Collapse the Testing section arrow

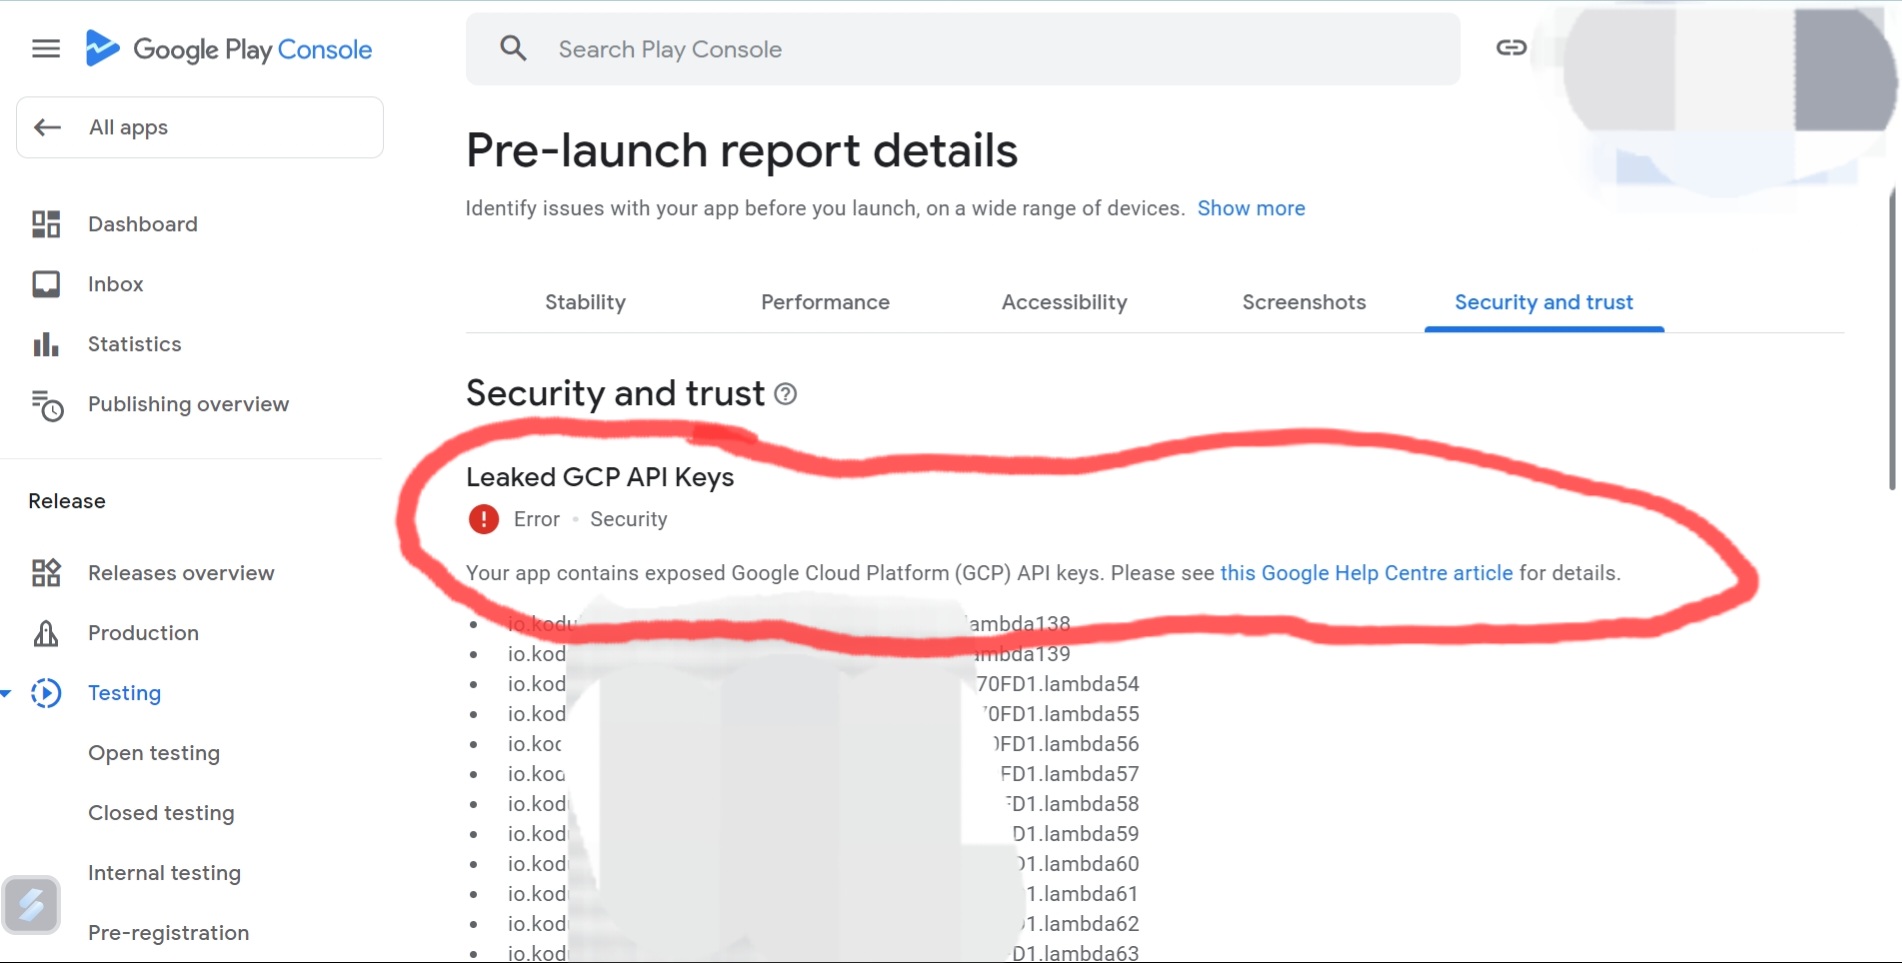(6, 693)
